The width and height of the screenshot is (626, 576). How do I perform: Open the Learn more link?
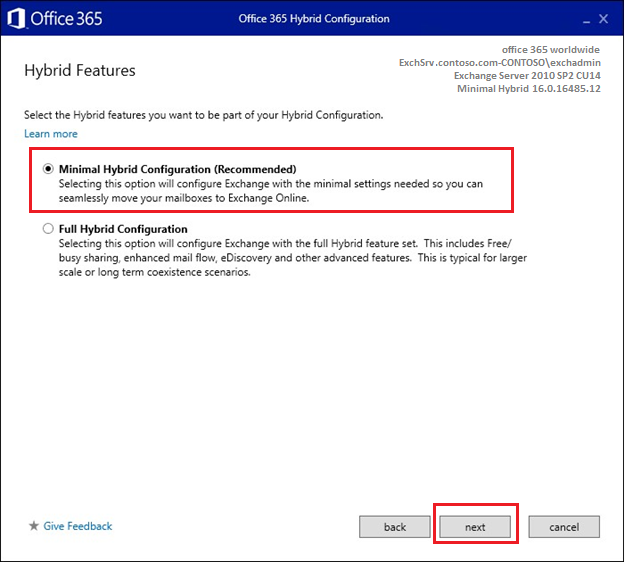coord(51,134)
